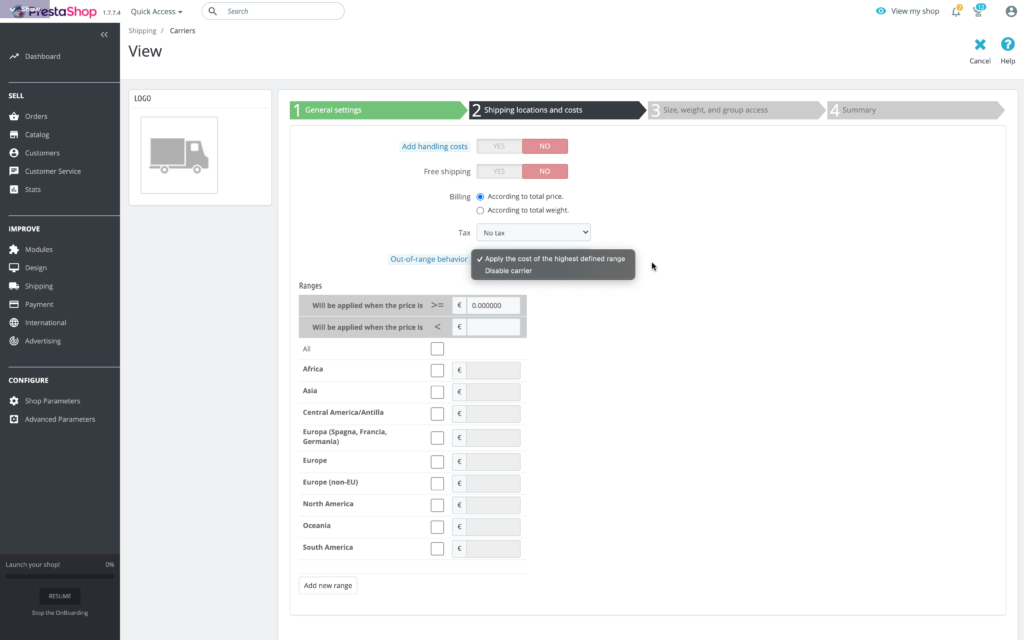The width and height of the screenshot is (1024, 640).
Task: Click the Shop Parameters gear icon
Action: [x=14, y=401]
